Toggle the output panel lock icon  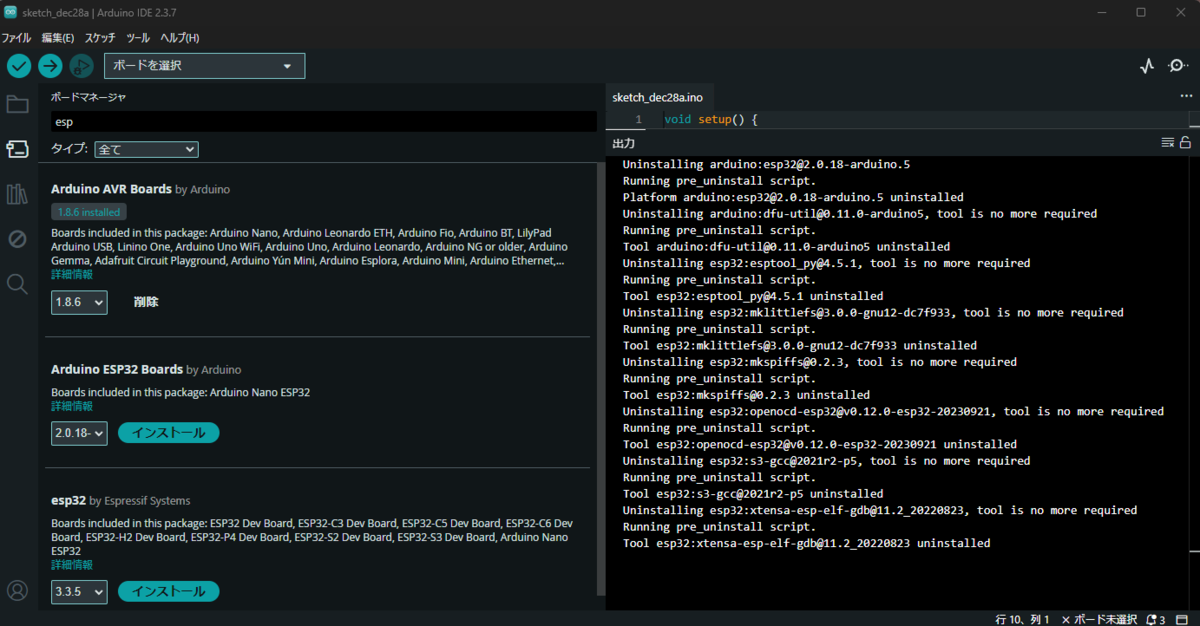[1185, 143]
